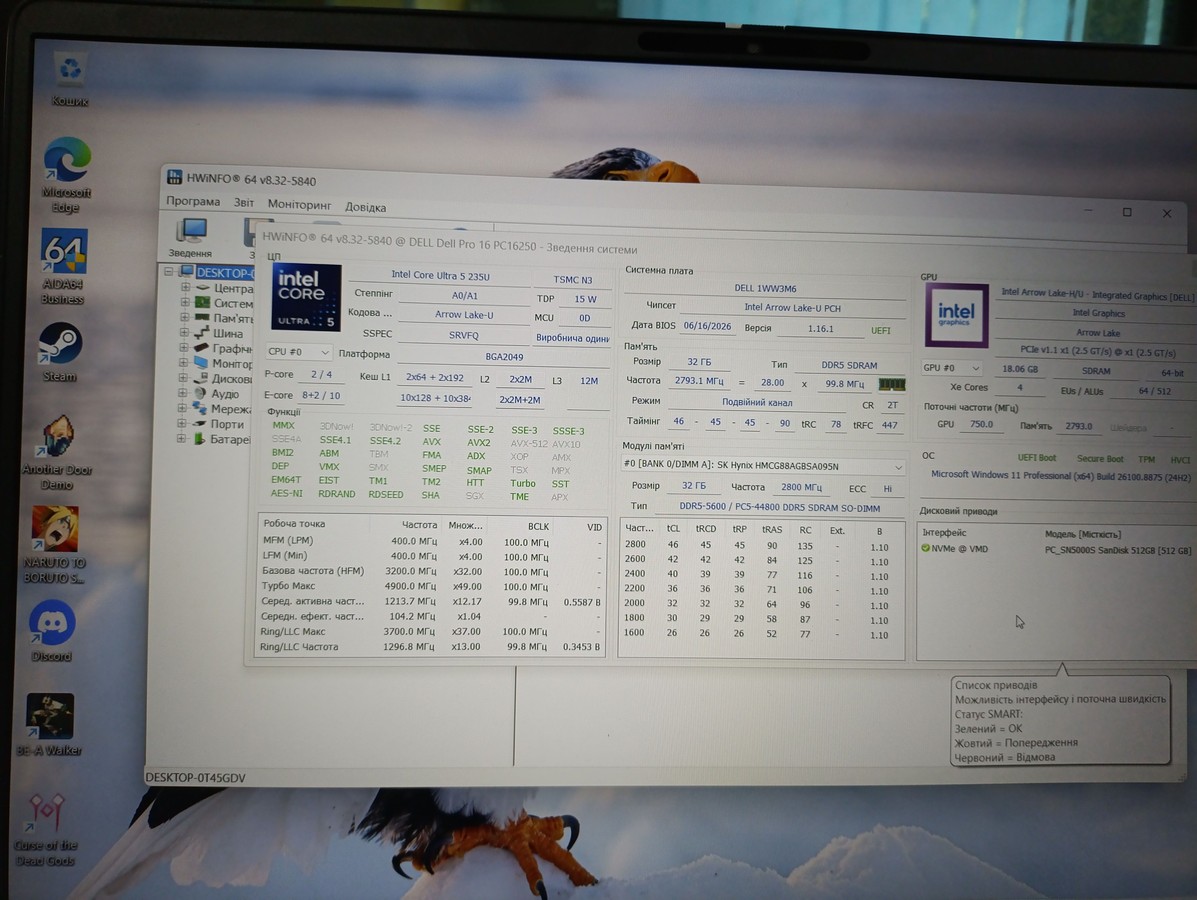The height and width of the screenshot is (900, 1197).
Task: Click the HVCI indicator
Action: (1180, 460)
